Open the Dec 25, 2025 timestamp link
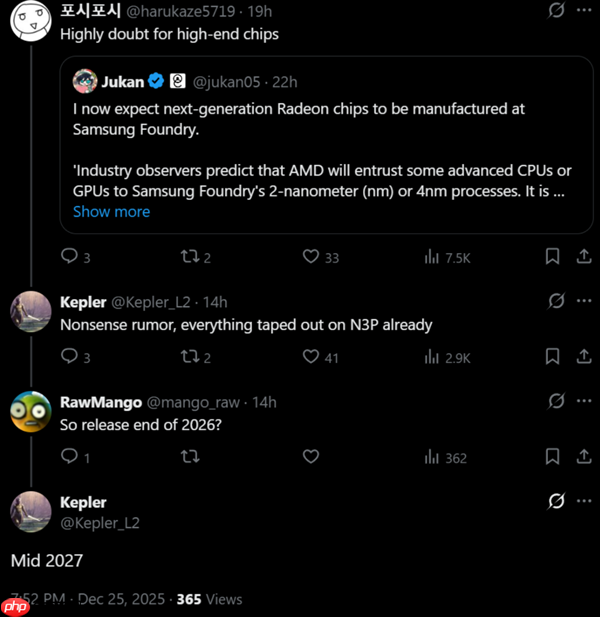This screenshot has height=617, width=600. click(122, 599)
